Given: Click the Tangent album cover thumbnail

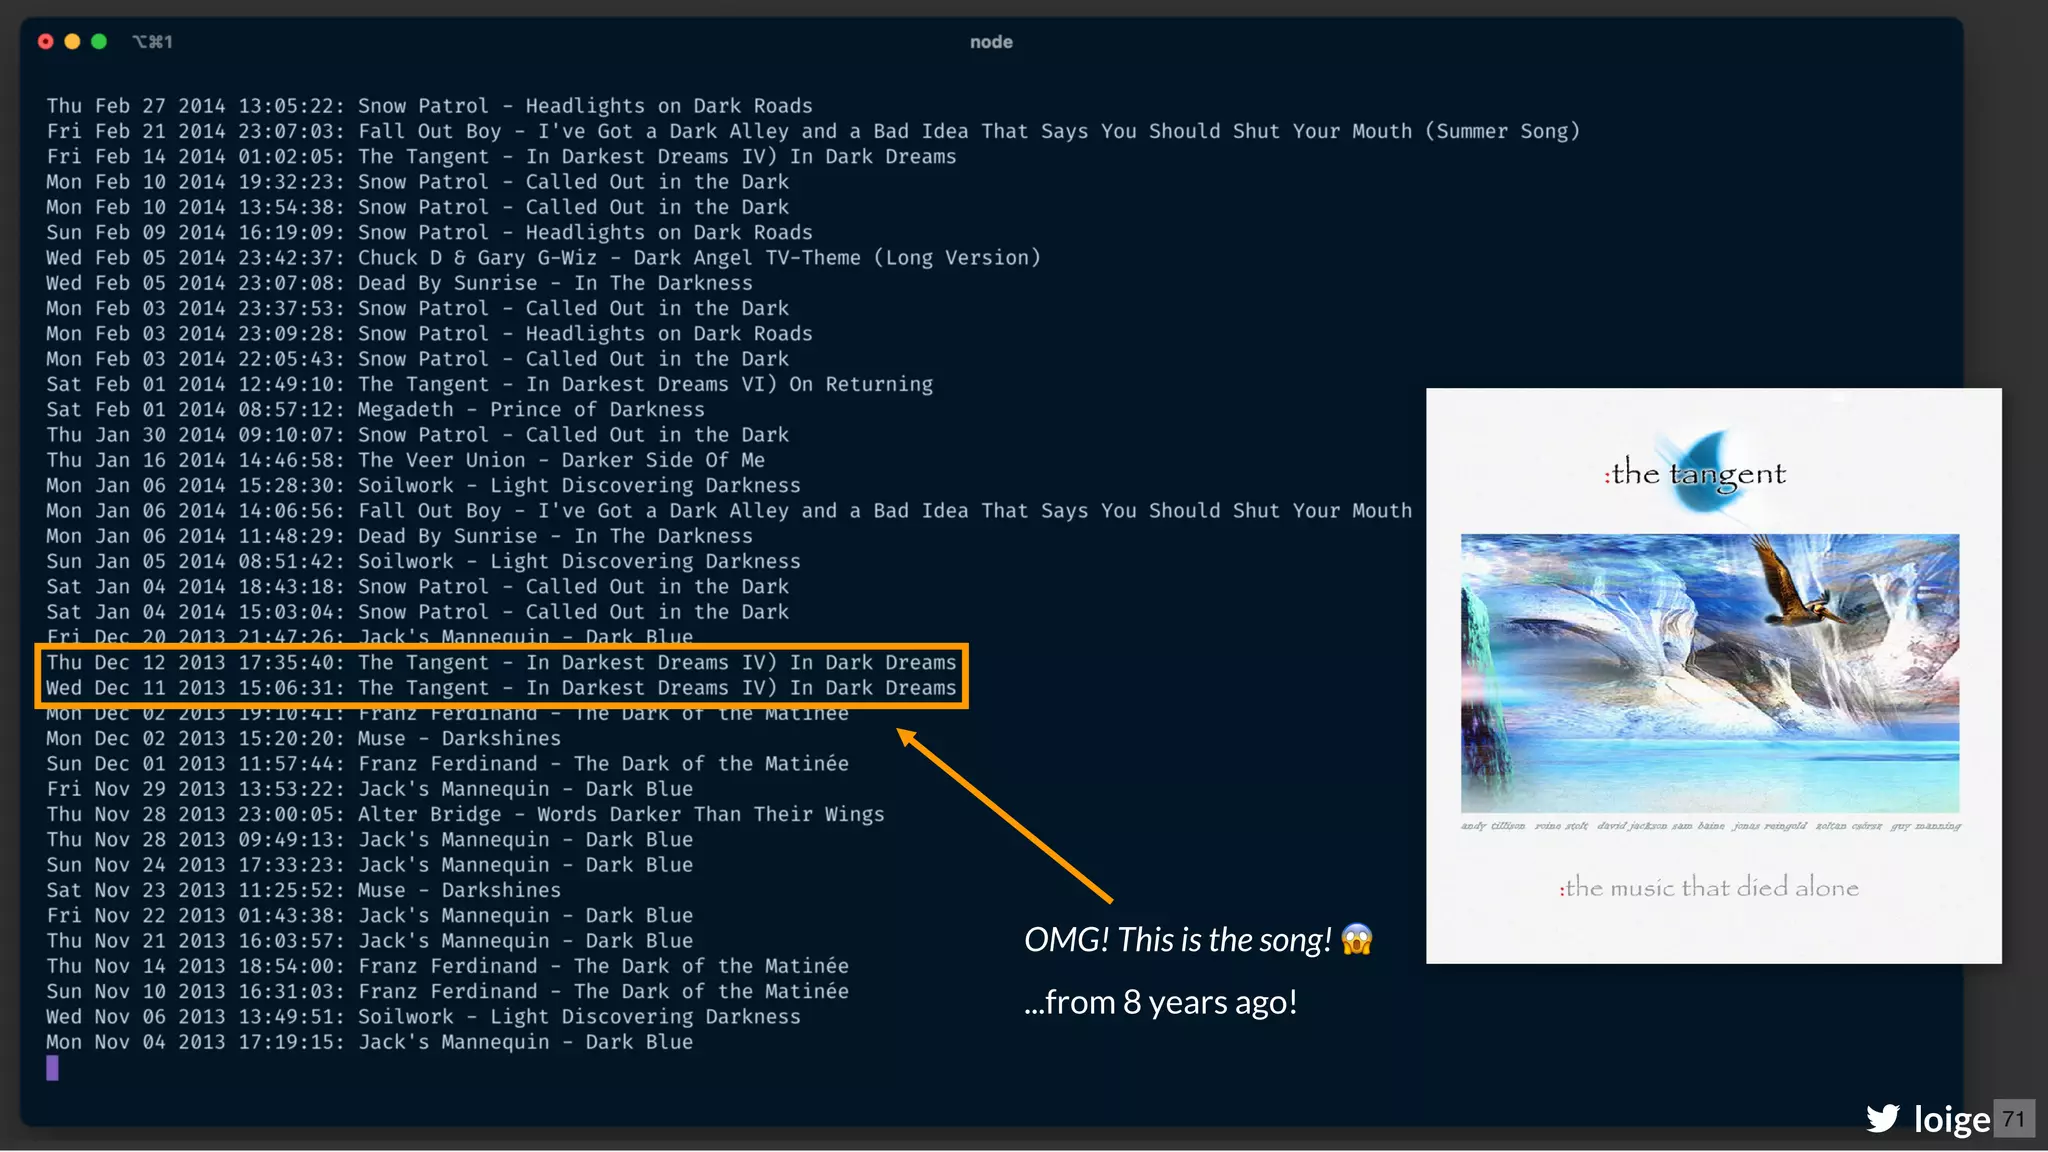Looking at the screenshot, I should click(x=1713, y=675).
